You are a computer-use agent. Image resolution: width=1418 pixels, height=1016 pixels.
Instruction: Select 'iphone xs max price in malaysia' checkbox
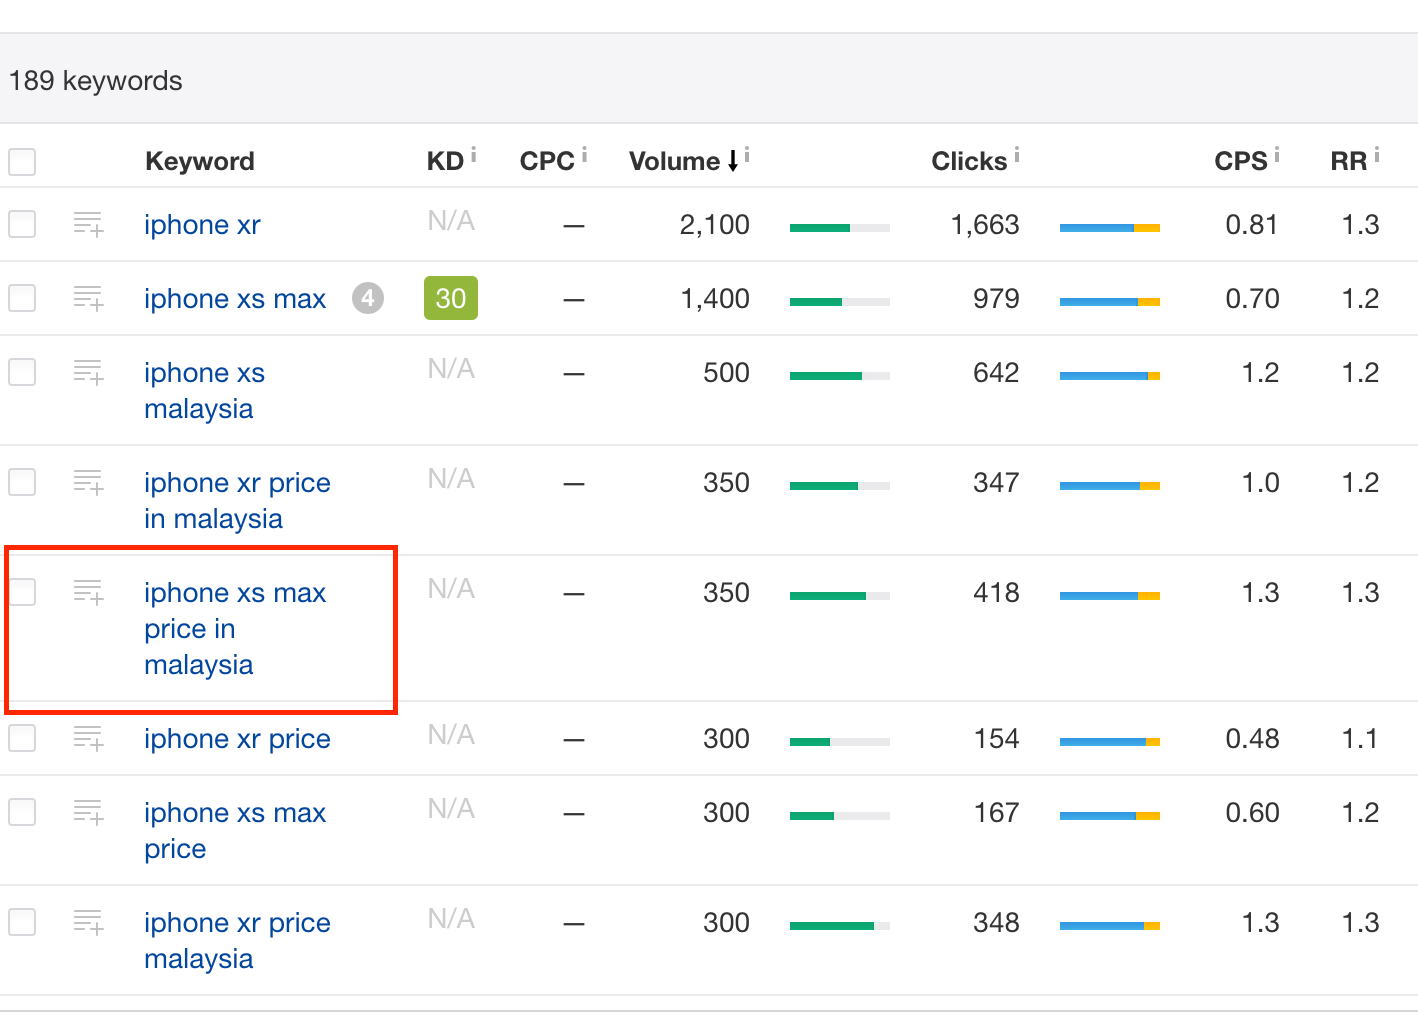coord(22,592)
